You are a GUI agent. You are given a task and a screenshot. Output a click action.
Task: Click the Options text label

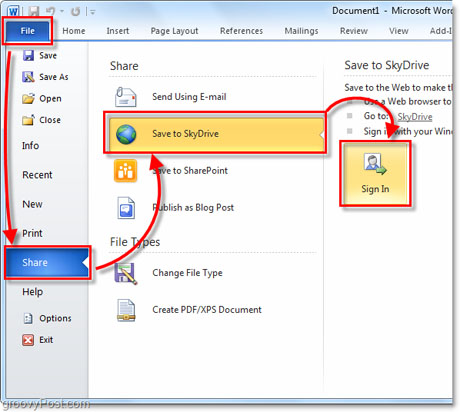55,318
